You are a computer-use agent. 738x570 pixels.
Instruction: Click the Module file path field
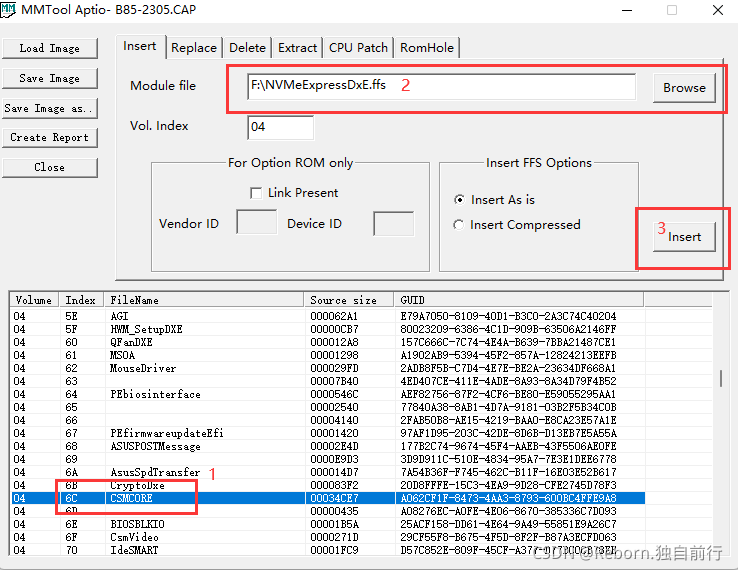pos(441,86)
